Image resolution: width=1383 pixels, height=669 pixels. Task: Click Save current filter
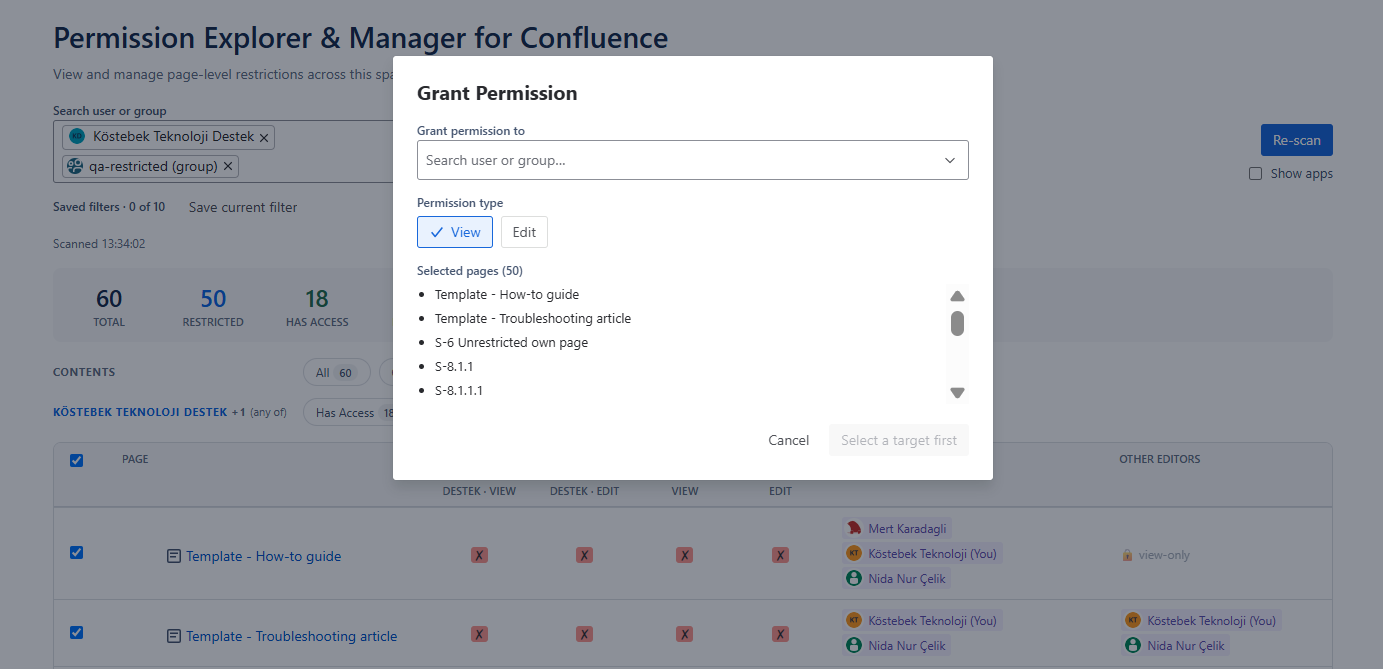pos(243,207)
